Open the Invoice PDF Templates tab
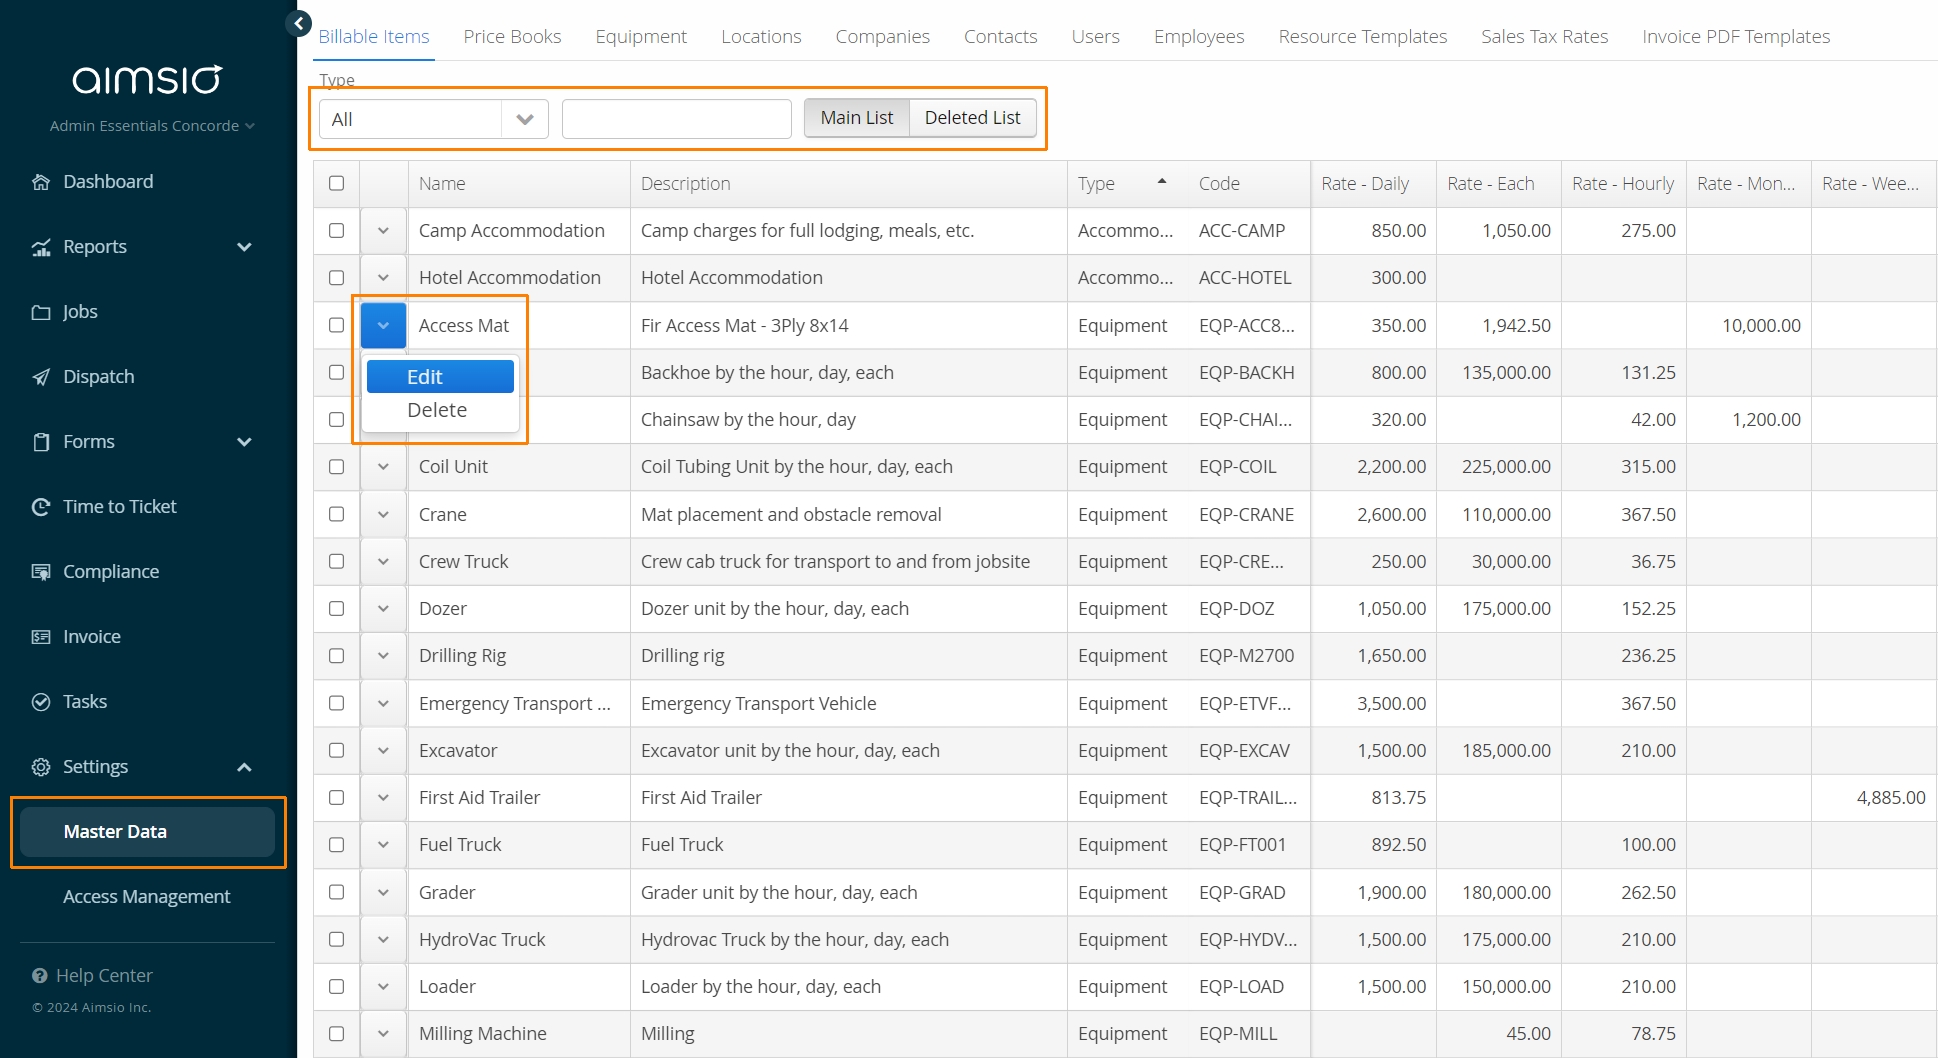 [1736, 36]
